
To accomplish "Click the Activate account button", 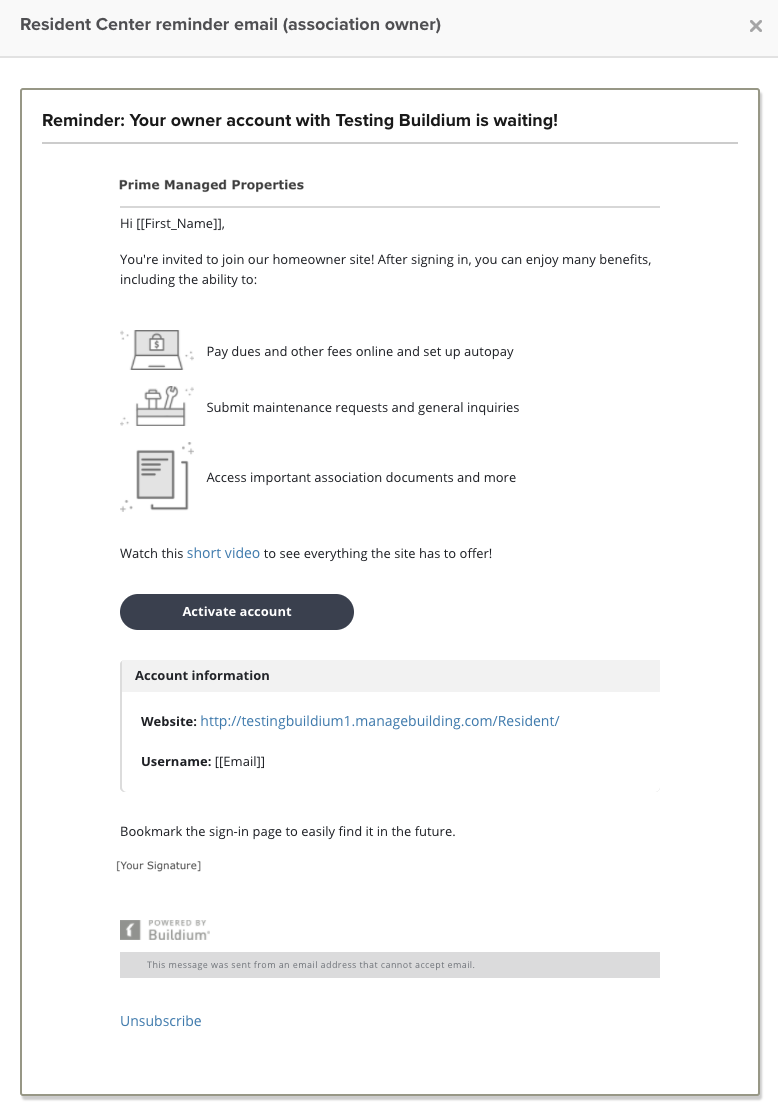I will [x=236, y=612].
